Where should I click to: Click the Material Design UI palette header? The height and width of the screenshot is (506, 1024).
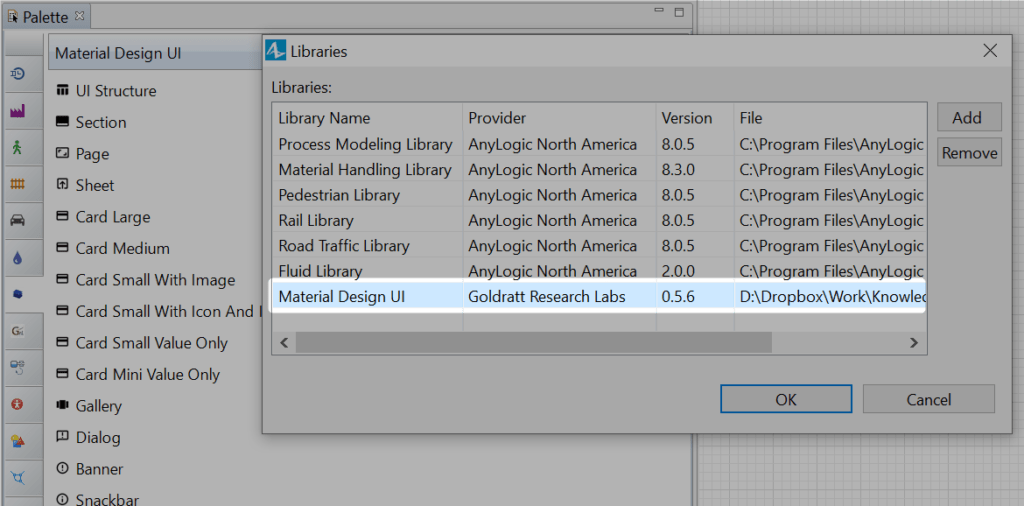point(155,53)
